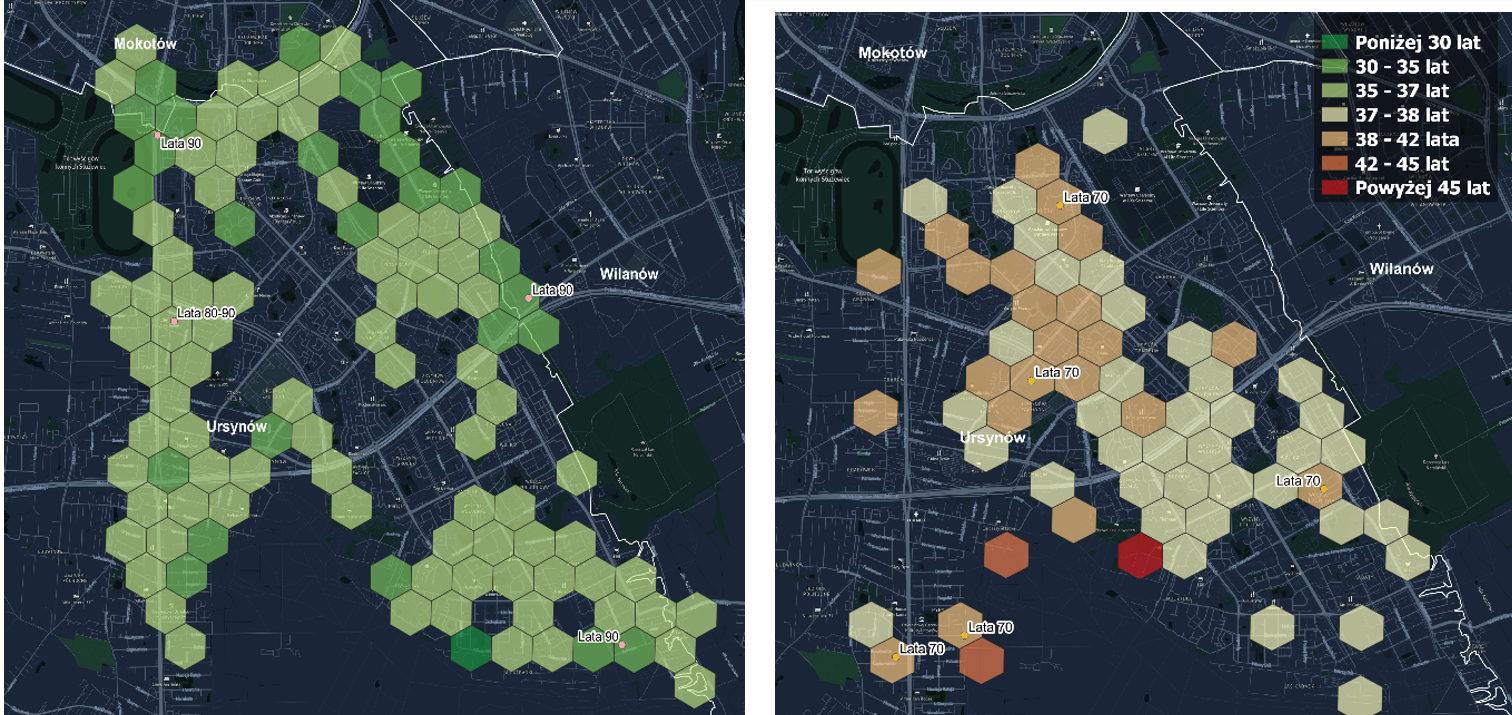Select the Ursynów label on right map

(993, 438)
